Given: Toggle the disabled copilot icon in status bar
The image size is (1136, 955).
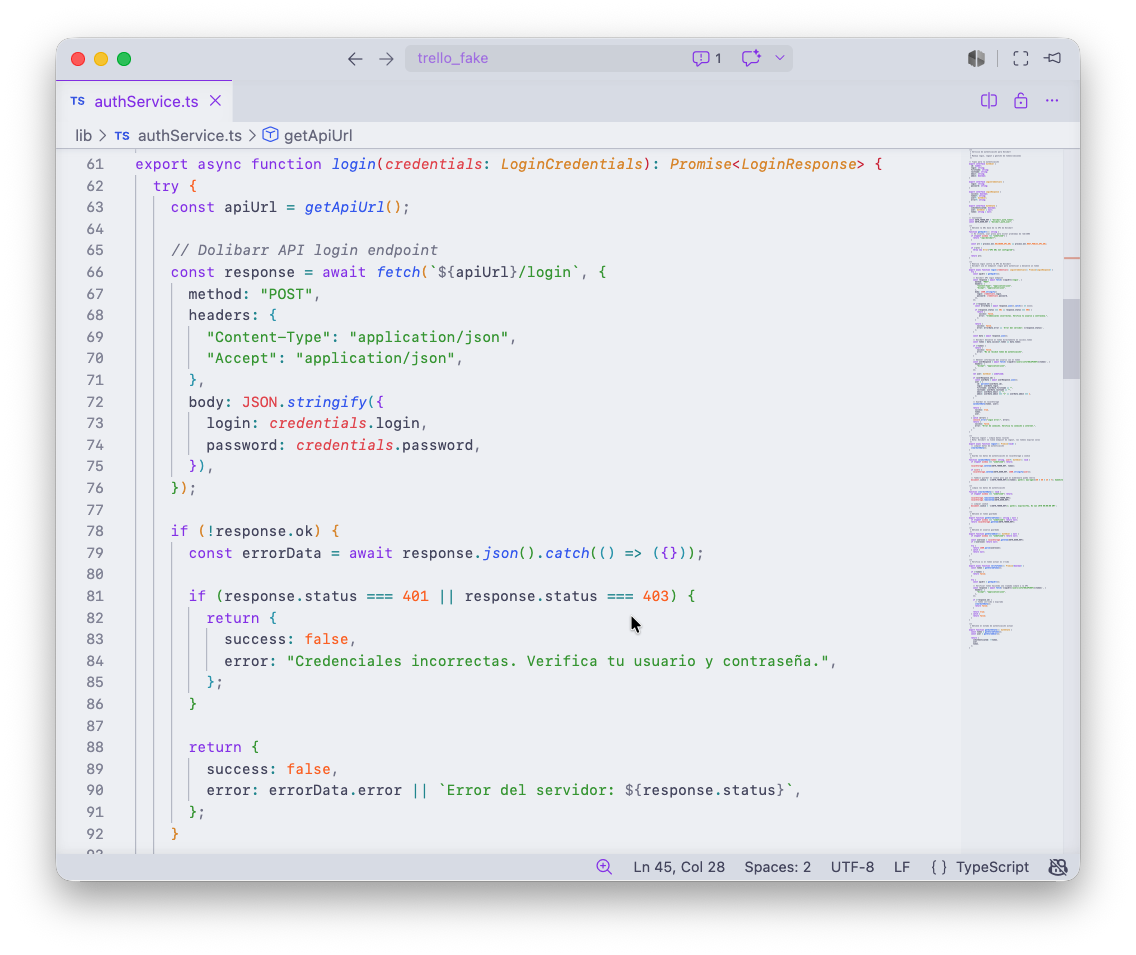Looking at the screenshot, I should tap(1058, 867).
